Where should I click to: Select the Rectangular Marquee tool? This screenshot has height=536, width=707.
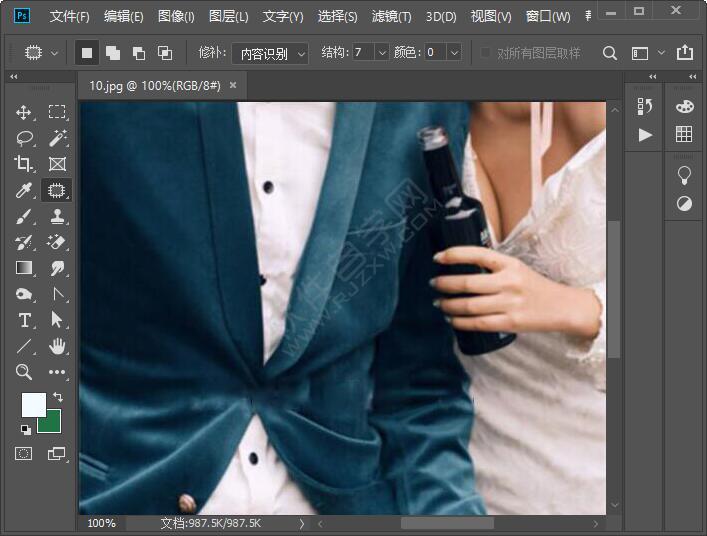pos(57,112)
